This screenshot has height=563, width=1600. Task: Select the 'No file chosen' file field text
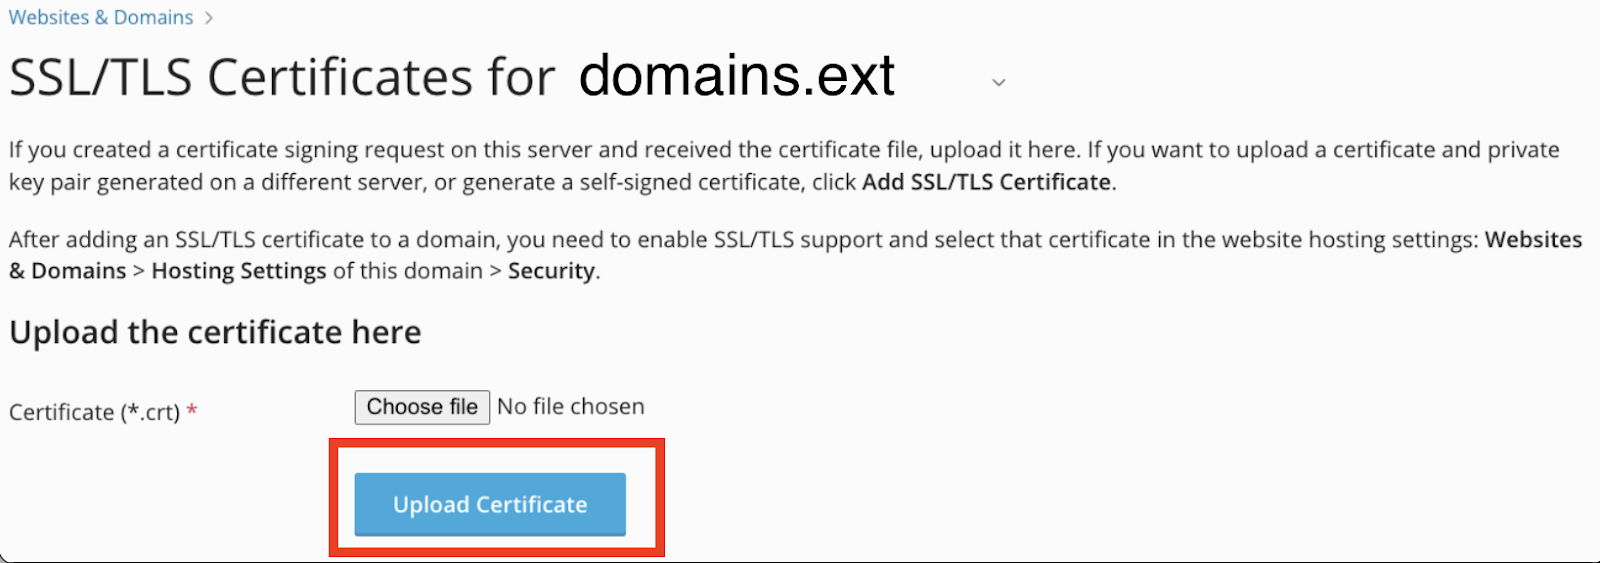(571, 407)
